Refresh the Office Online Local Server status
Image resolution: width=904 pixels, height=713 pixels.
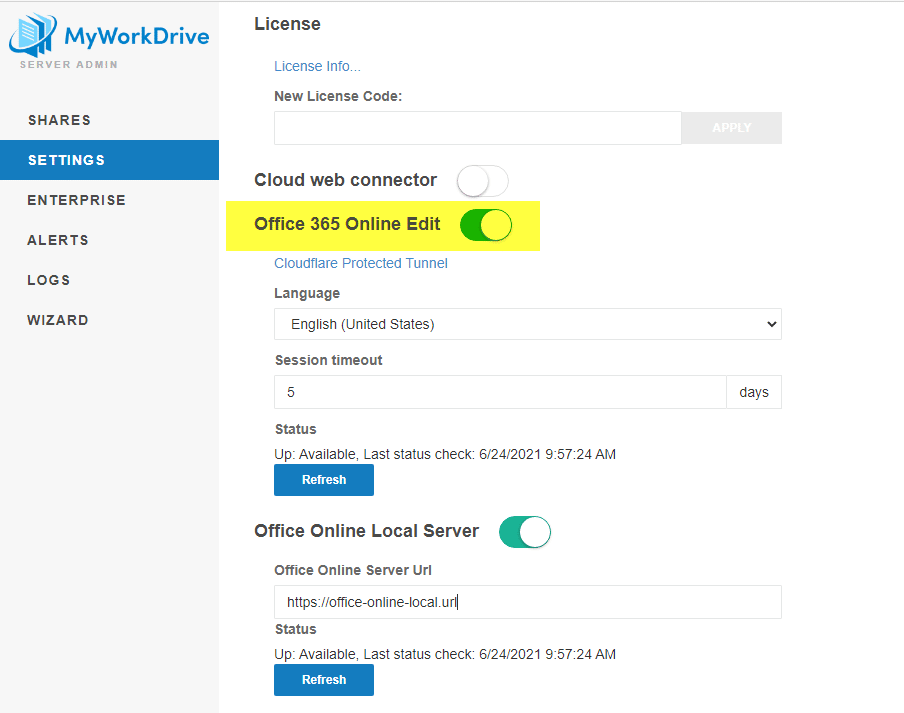324,680
